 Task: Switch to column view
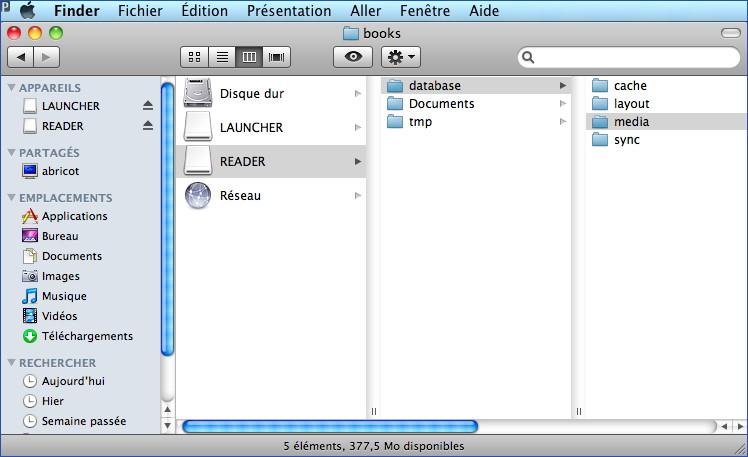[x=249, y=57]
